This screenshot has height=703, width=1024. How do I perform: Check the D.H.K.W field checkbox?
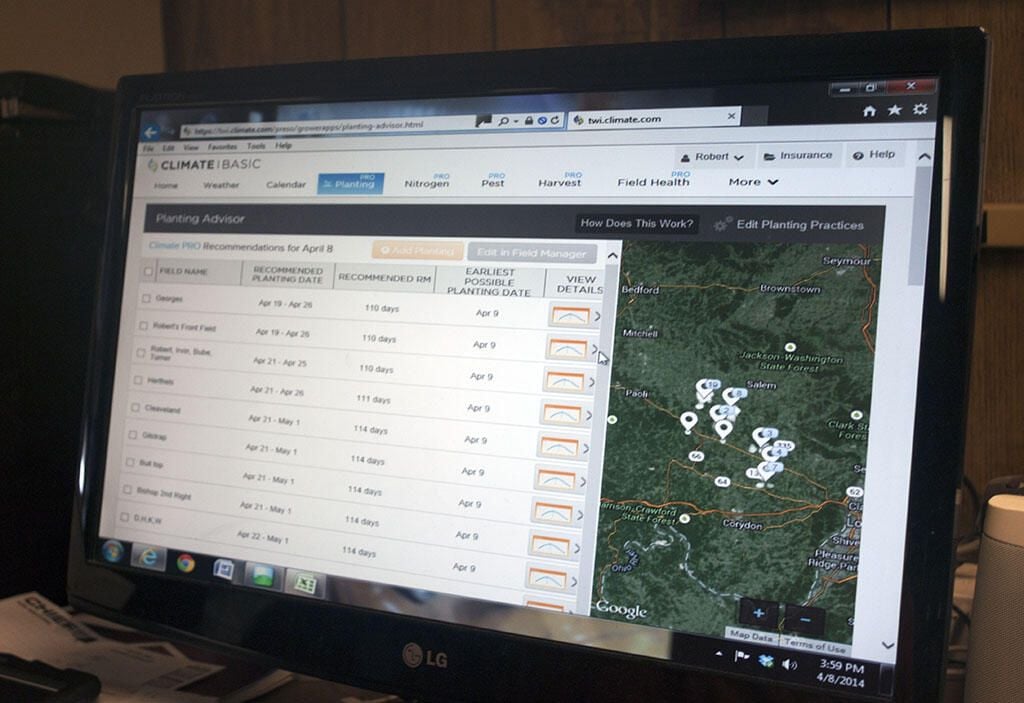tap(124, 517)
